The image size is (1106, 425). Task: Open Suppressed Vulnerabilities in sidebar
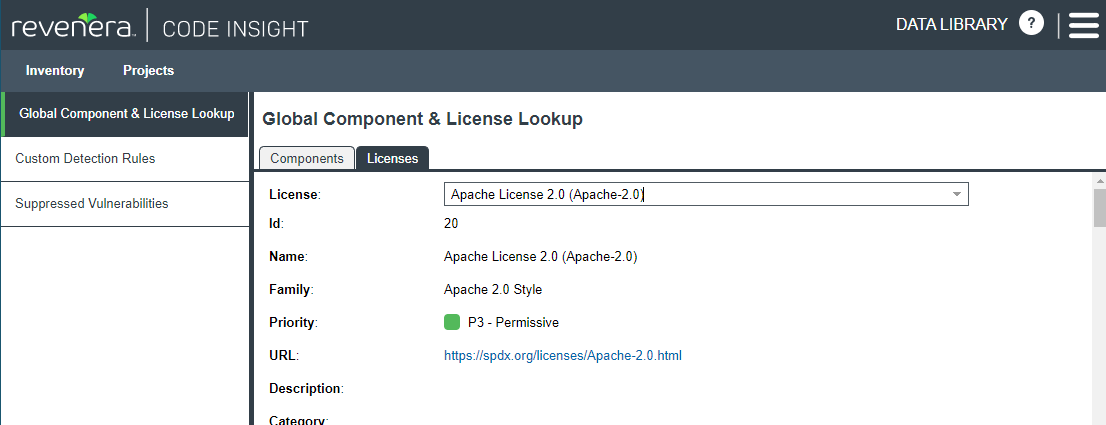click(x=125, y=204)
